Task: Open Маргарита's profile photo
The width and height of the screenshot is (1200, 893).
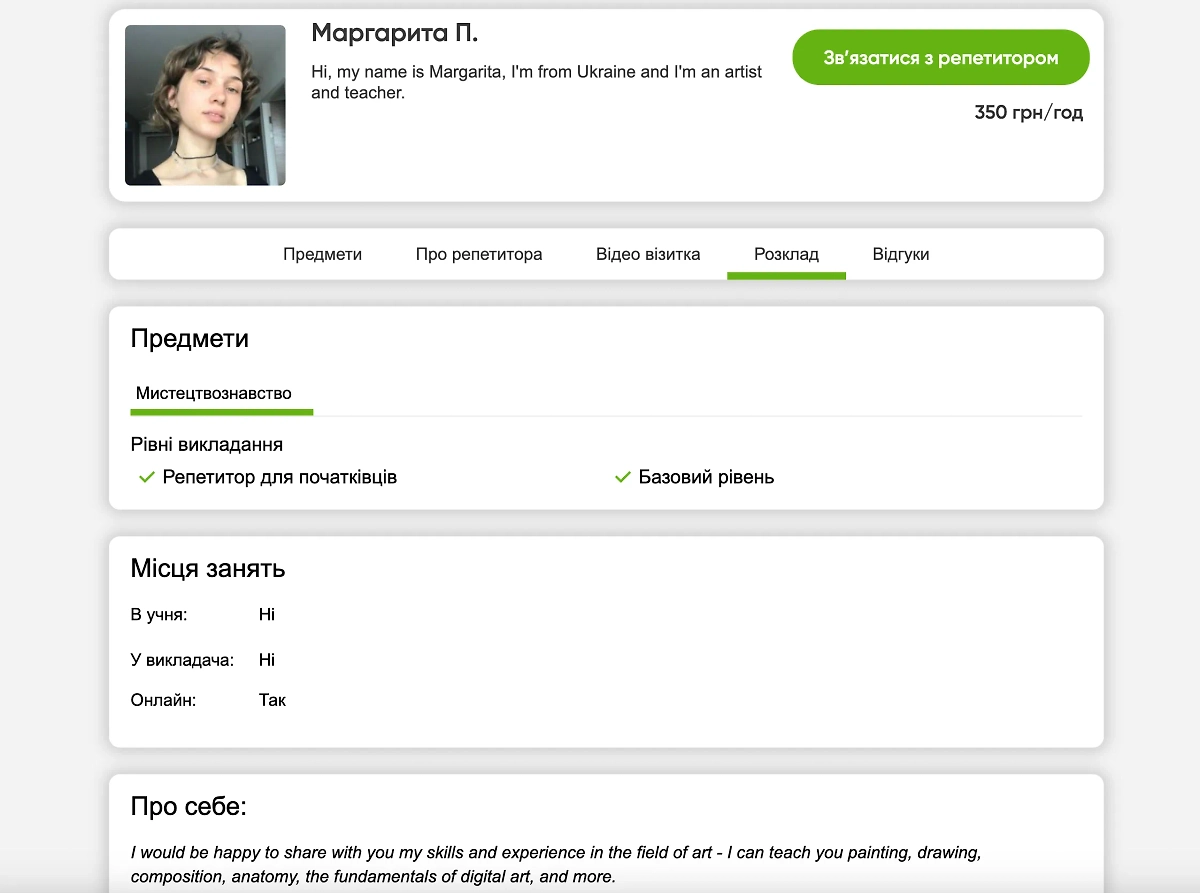Action: [205, 105]
